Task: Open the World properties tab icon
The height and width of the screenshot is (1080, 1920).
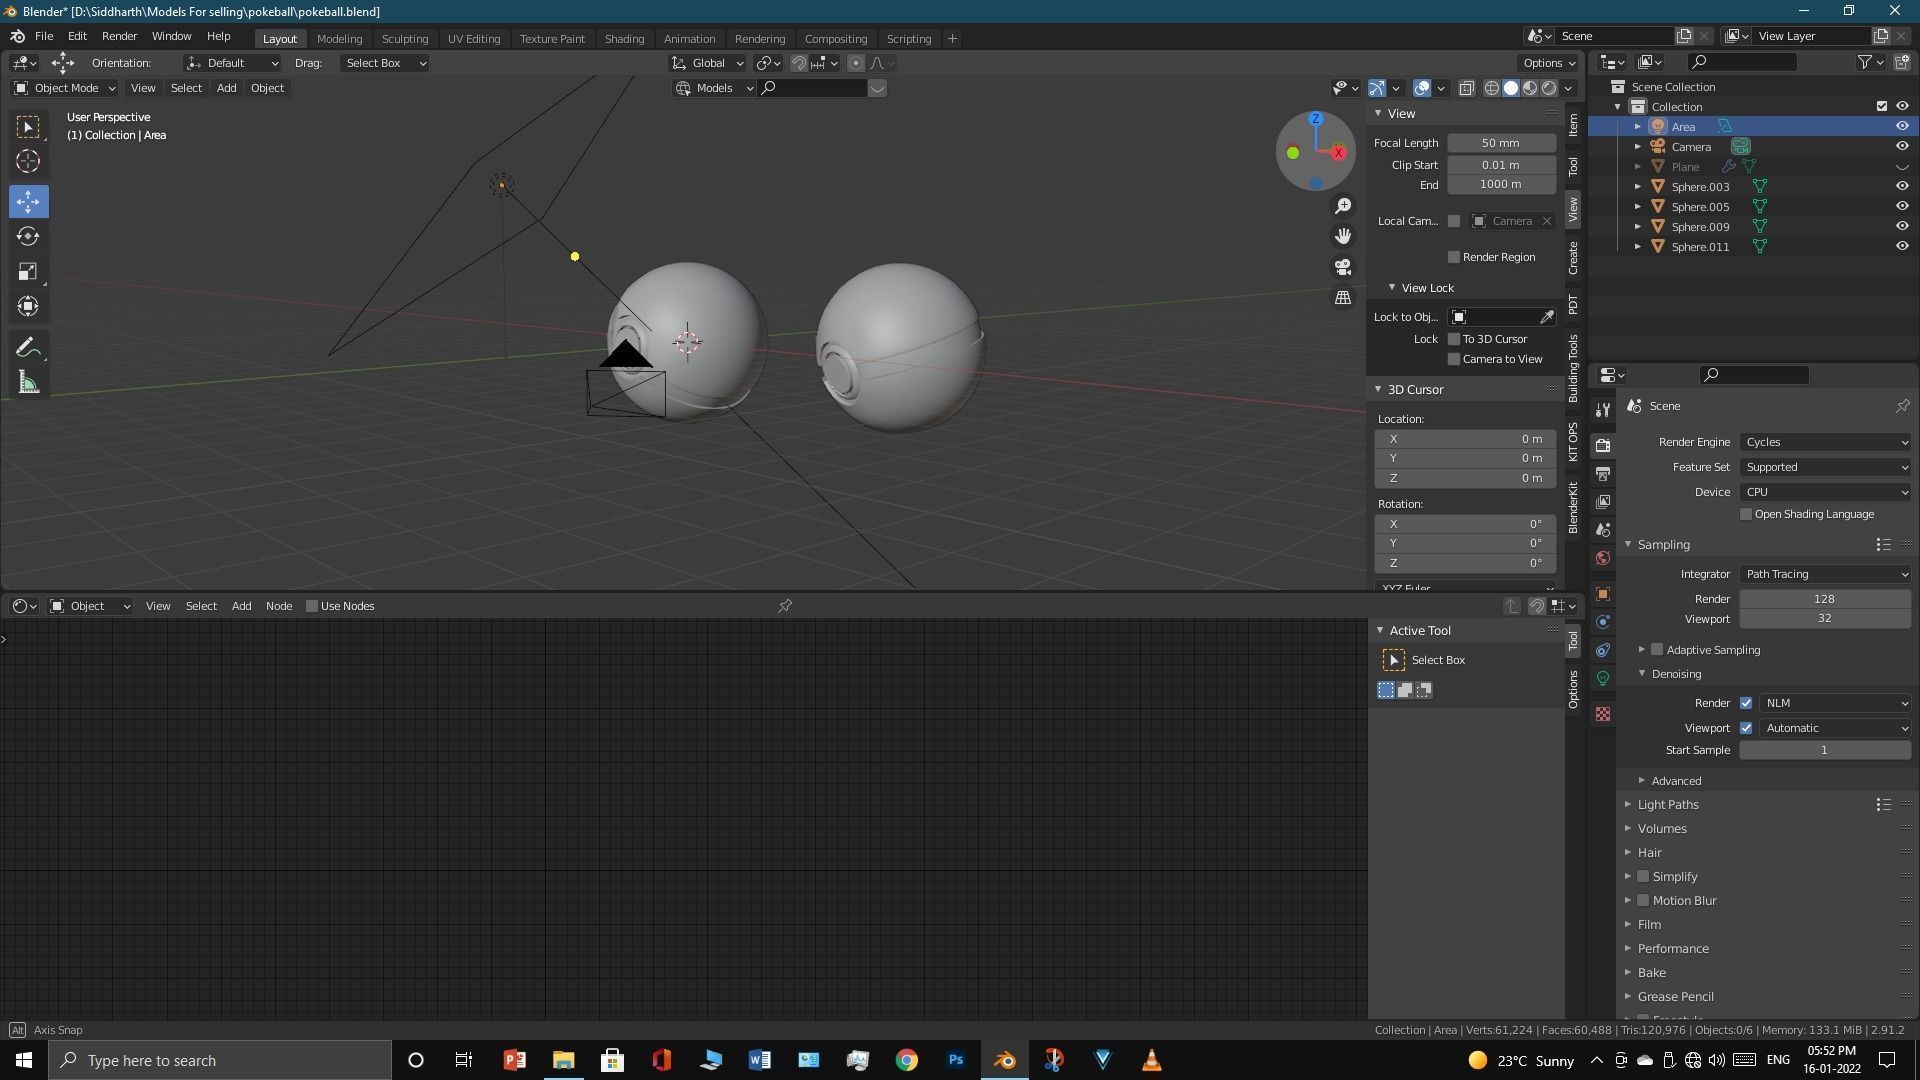Action: coord(1603,558)
